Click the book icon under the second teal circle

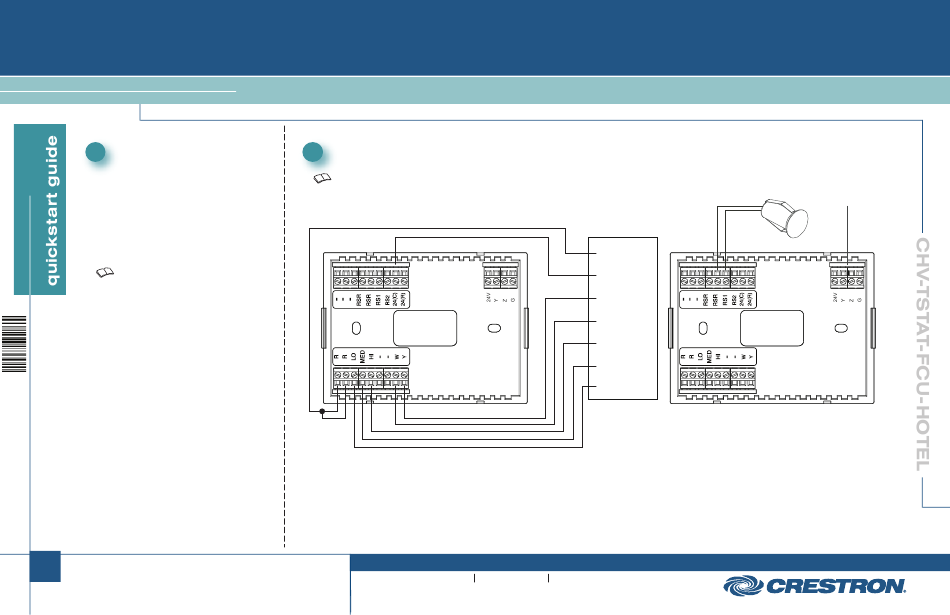pyautogui.click(x=322, y=178)
